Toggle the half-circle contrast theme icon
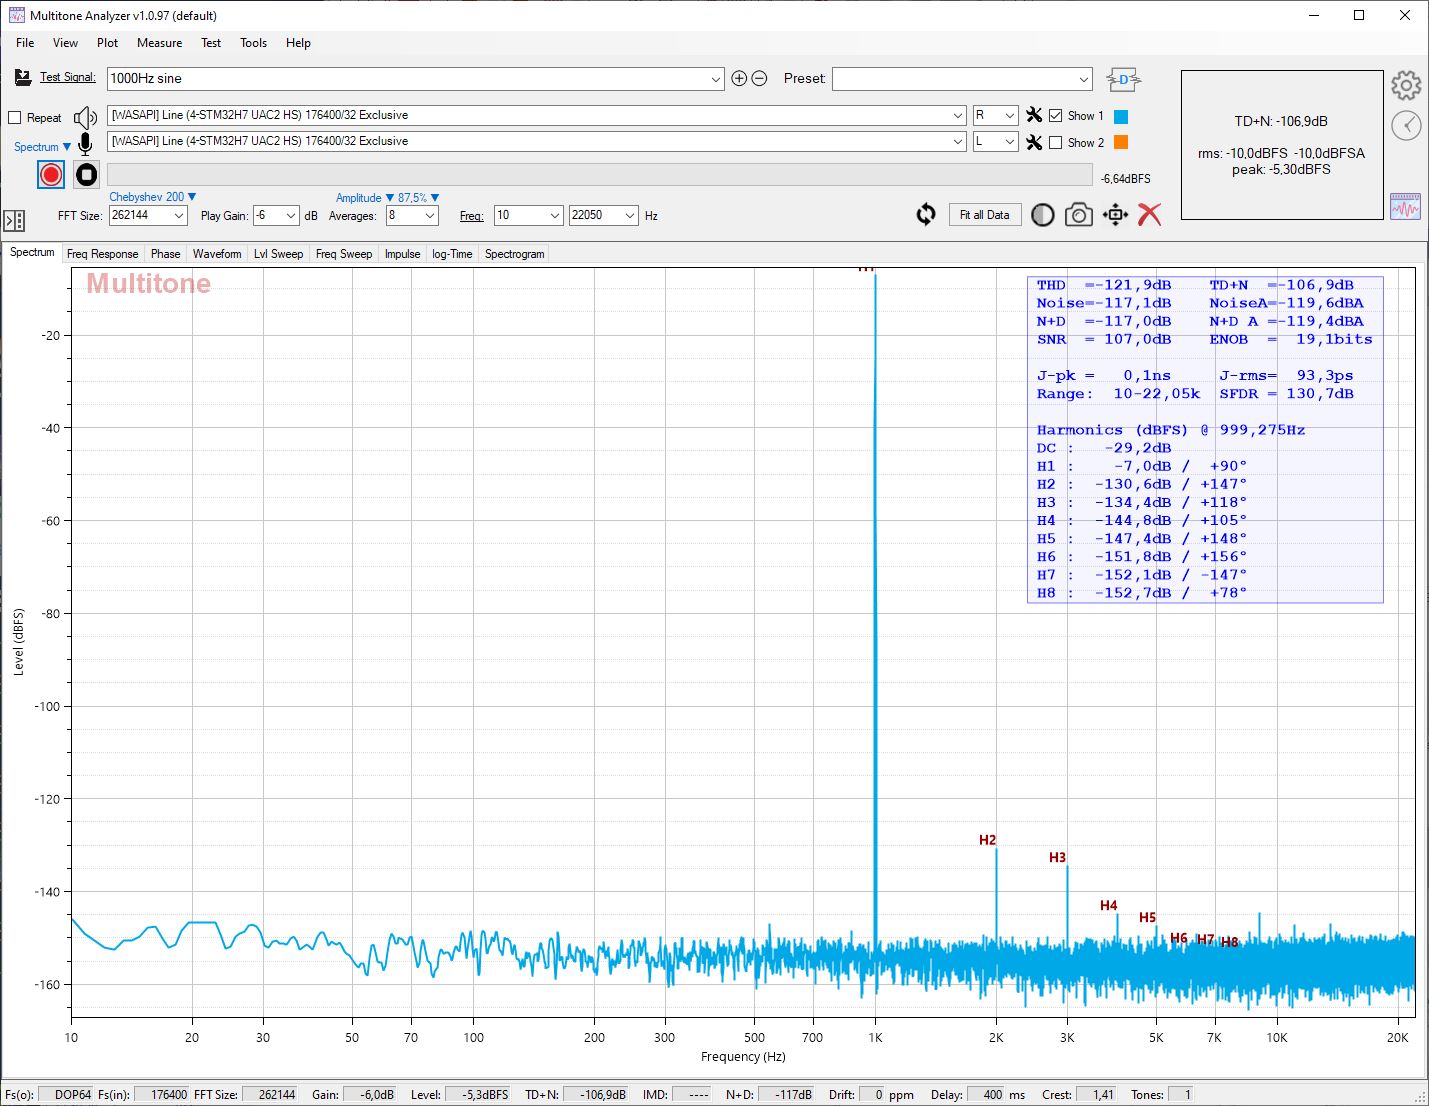 click(x=1043, y=215)
